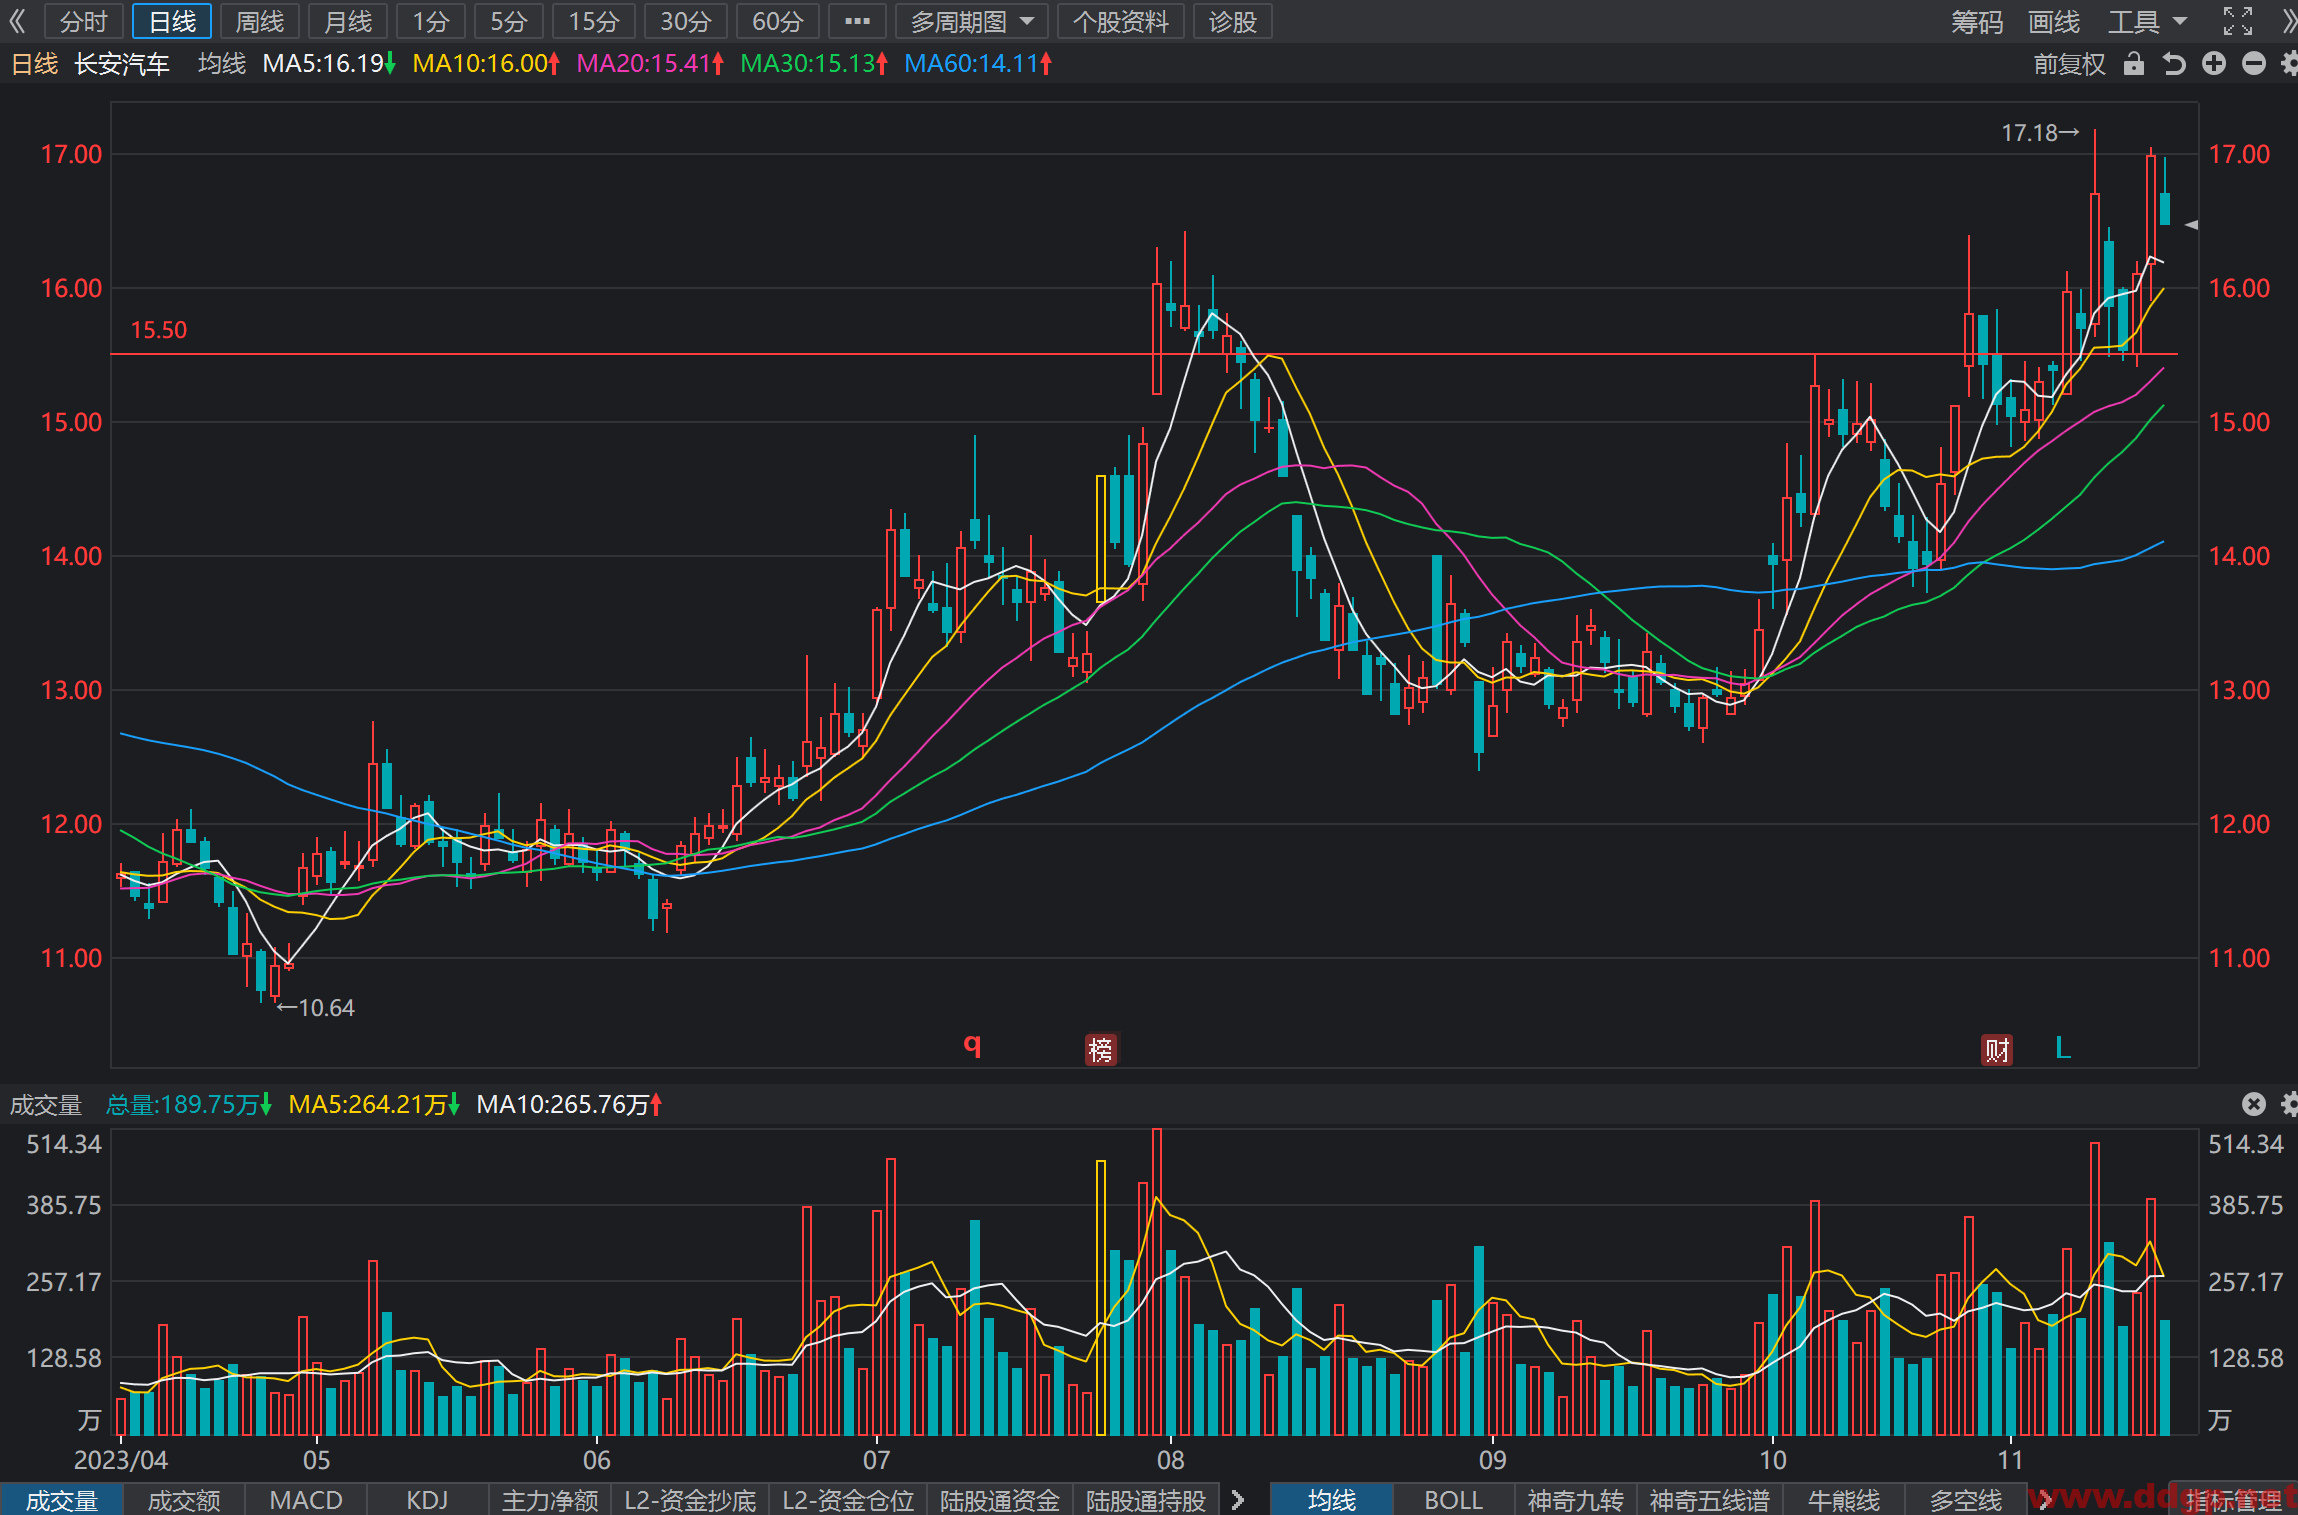Image resolution: width=2298 pixels, height=1515 pixels.
Task: Click the 诊股 stock diagnosis button
Action: pyautogui.click(x=1232, y=21)
